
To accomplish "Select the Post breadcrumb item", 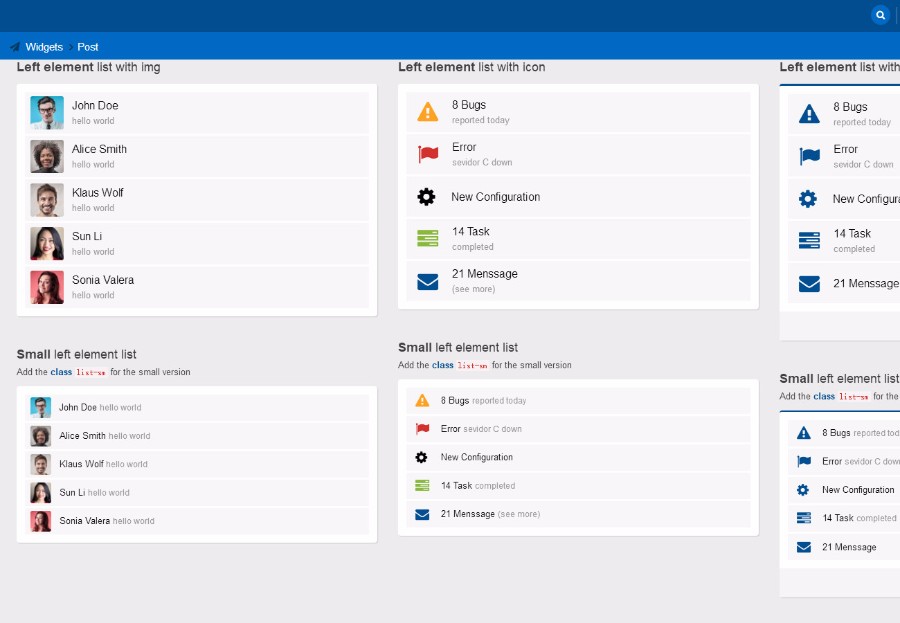I will [x=88, y=47].
